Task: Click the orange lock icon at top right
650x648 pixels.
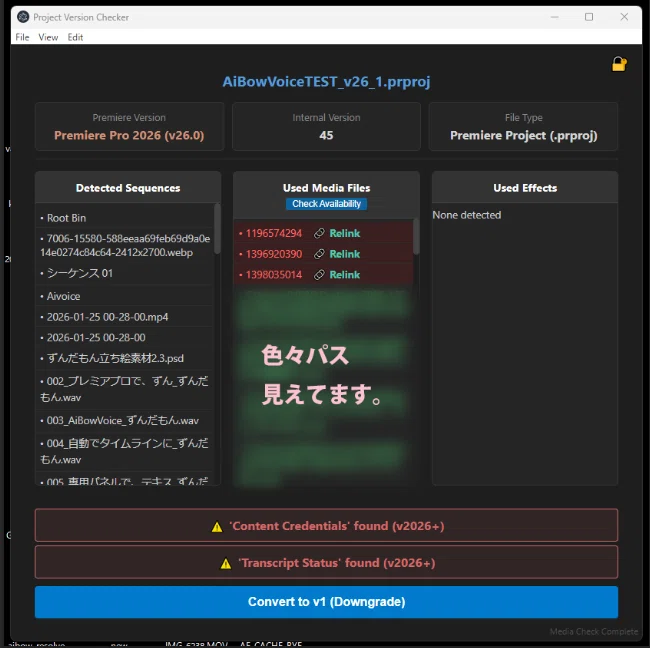Action: tap(619, 64)
